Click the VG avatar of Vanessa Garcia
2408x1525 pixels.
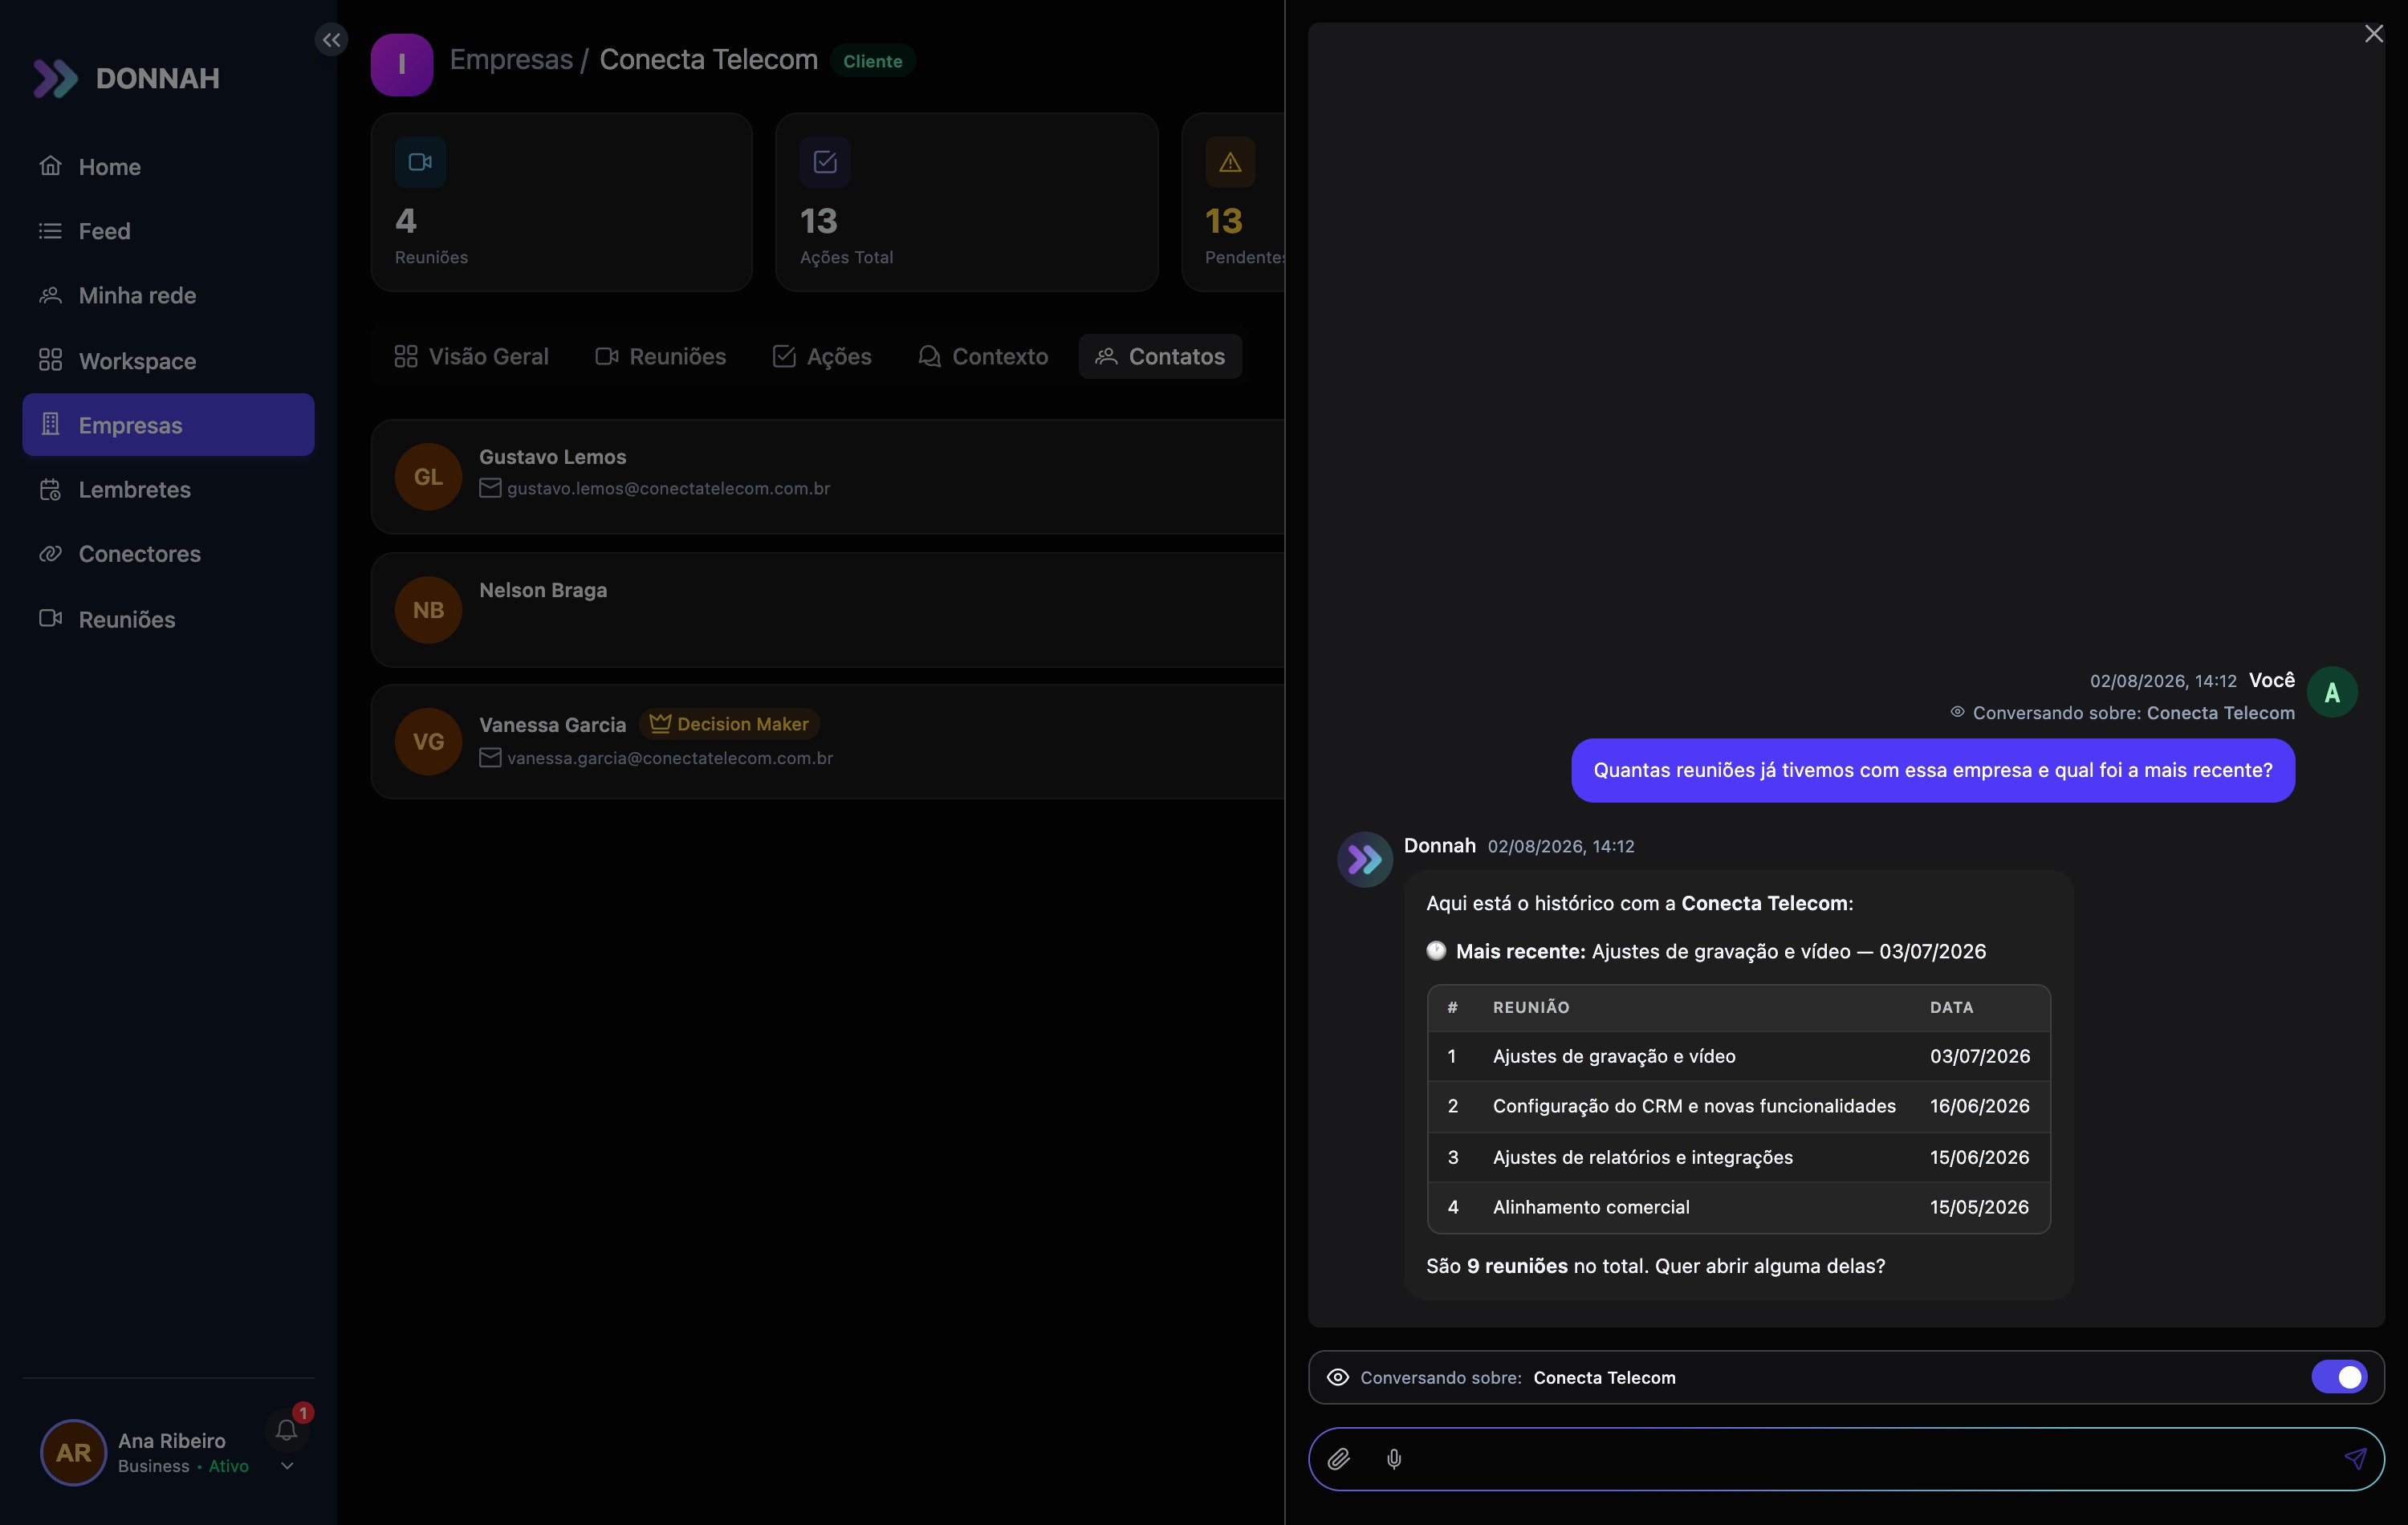tap(429, 742)
